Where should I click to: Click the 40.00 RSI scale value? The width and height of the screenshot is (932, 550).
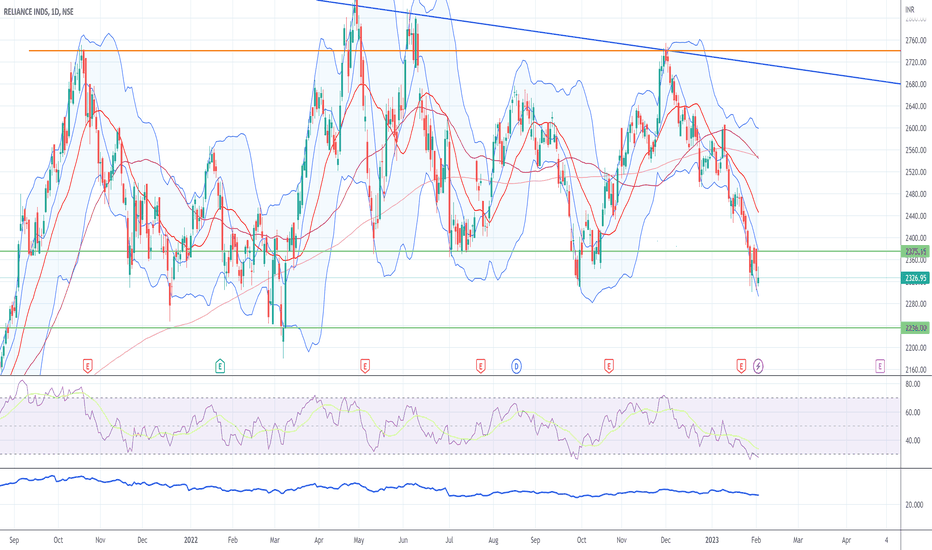913,441
